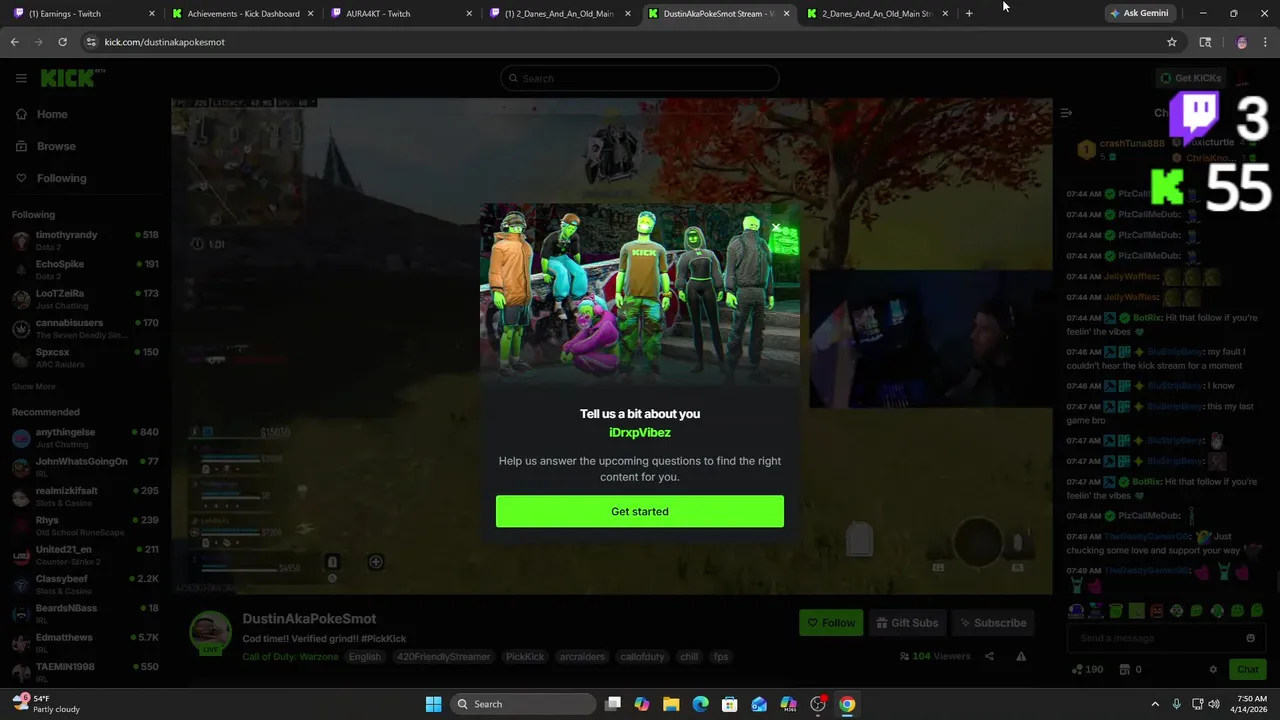Click the green Chat send button

(x=1248, y=669)
